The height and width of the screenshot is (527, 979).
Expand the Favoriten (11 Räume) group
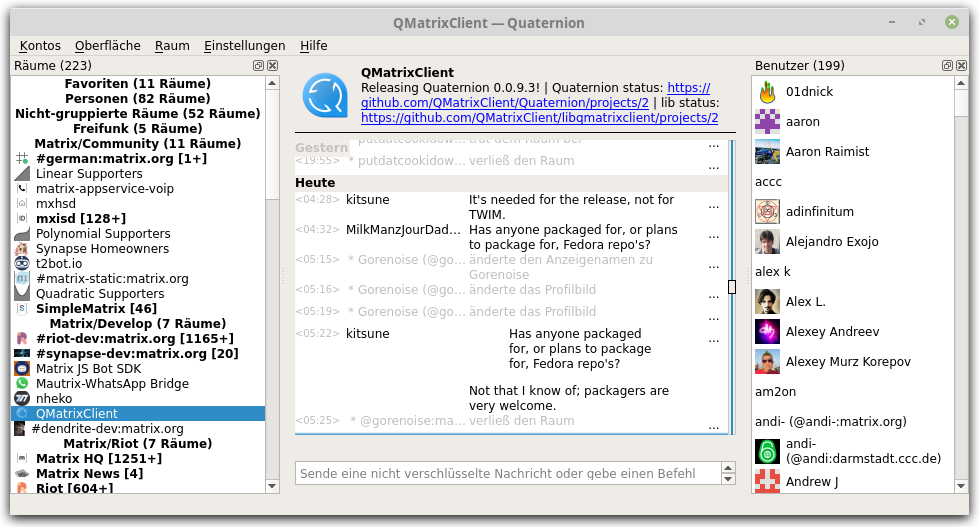tap(137, 84)
